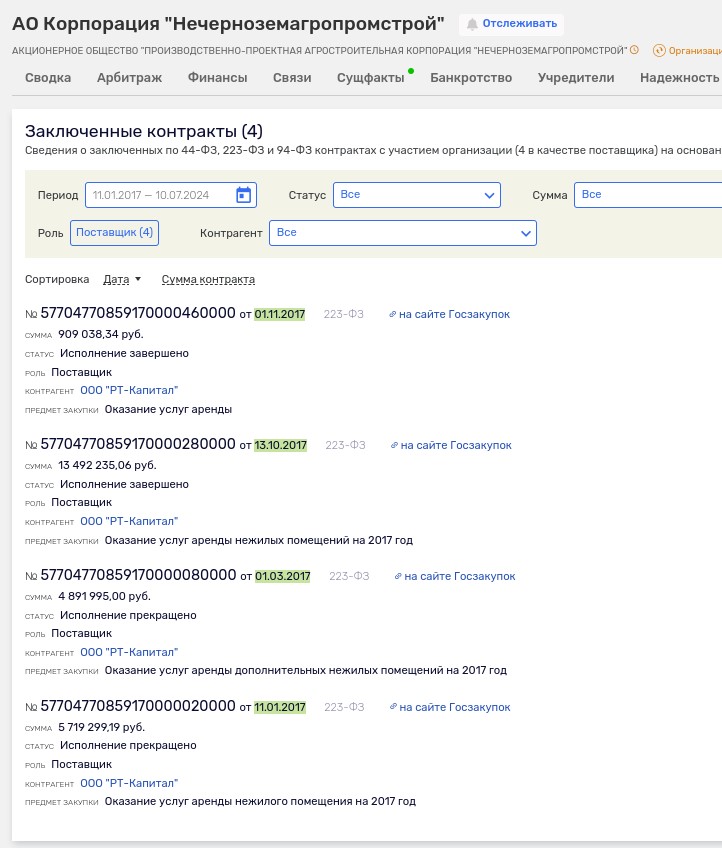The image size is (722, 848).
Task: Open the Контрагент dropdown
Action: [x=404, y=232]
